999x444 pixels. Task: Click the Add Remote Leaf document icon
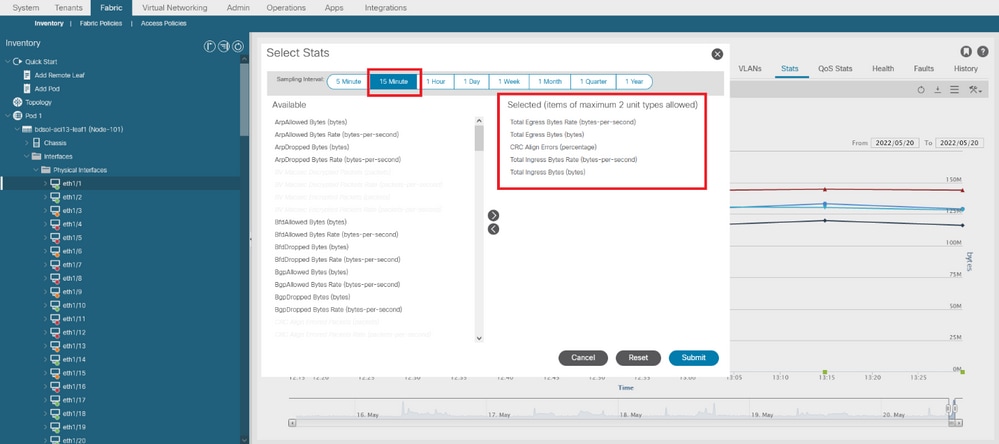pos(27,75)
